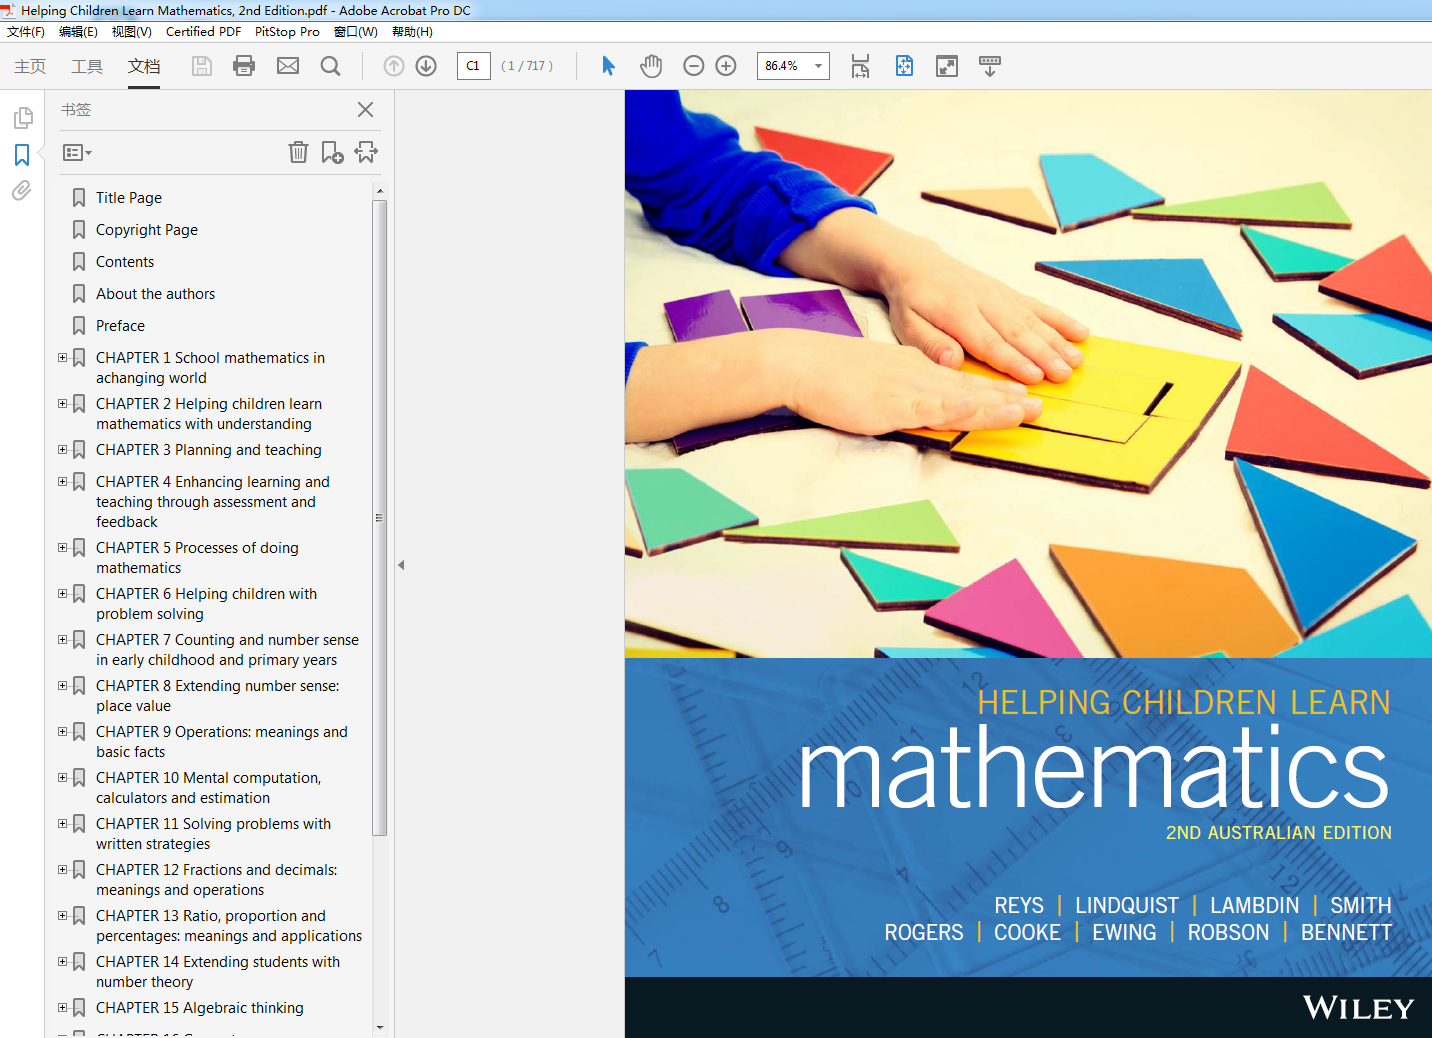The height and width of the screenshot is (1038, 1432).
Task: Toggle the bookmarks panel icon
Action: [22, 155]
